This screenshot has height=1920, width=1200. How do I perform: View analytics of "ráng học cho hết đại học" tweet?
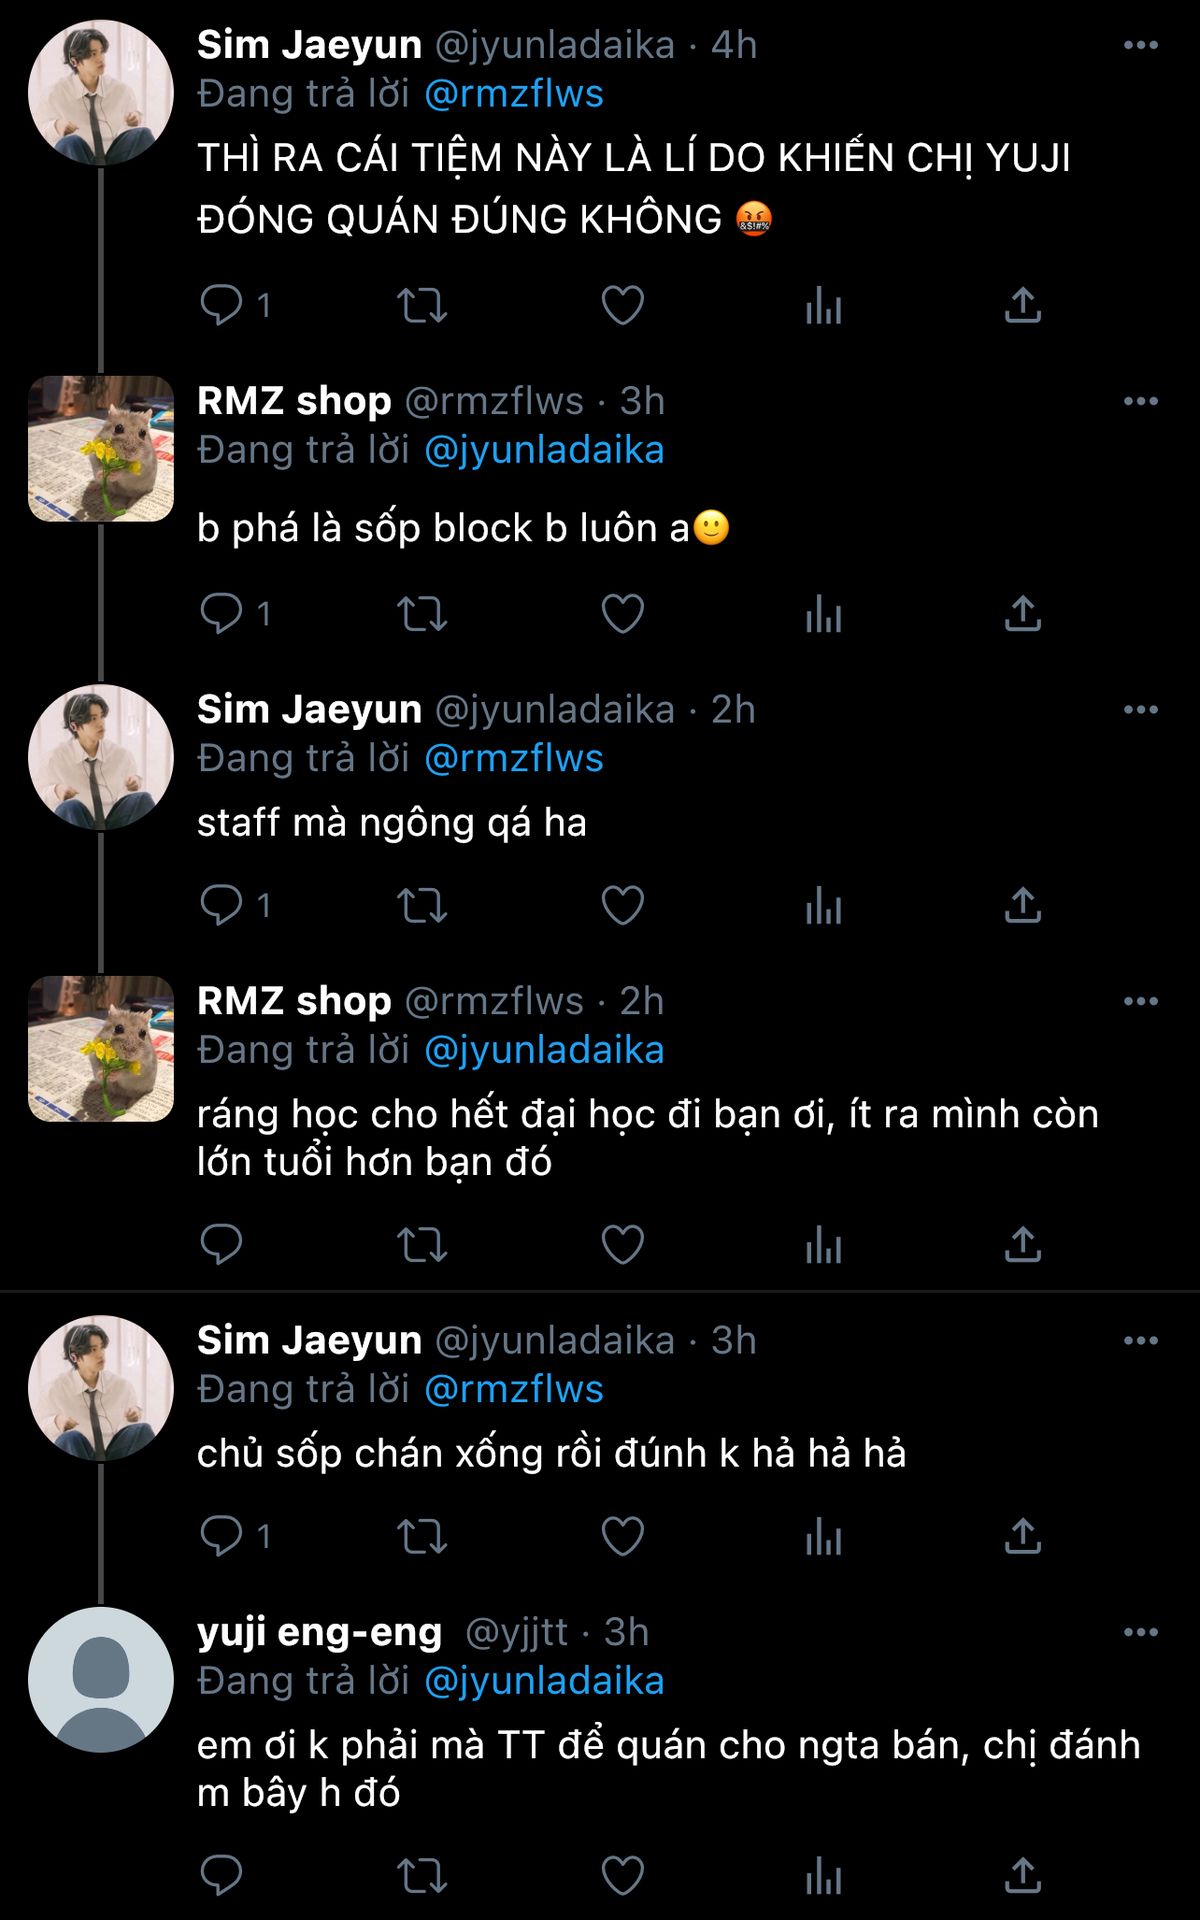click(x=823, y=1245)
